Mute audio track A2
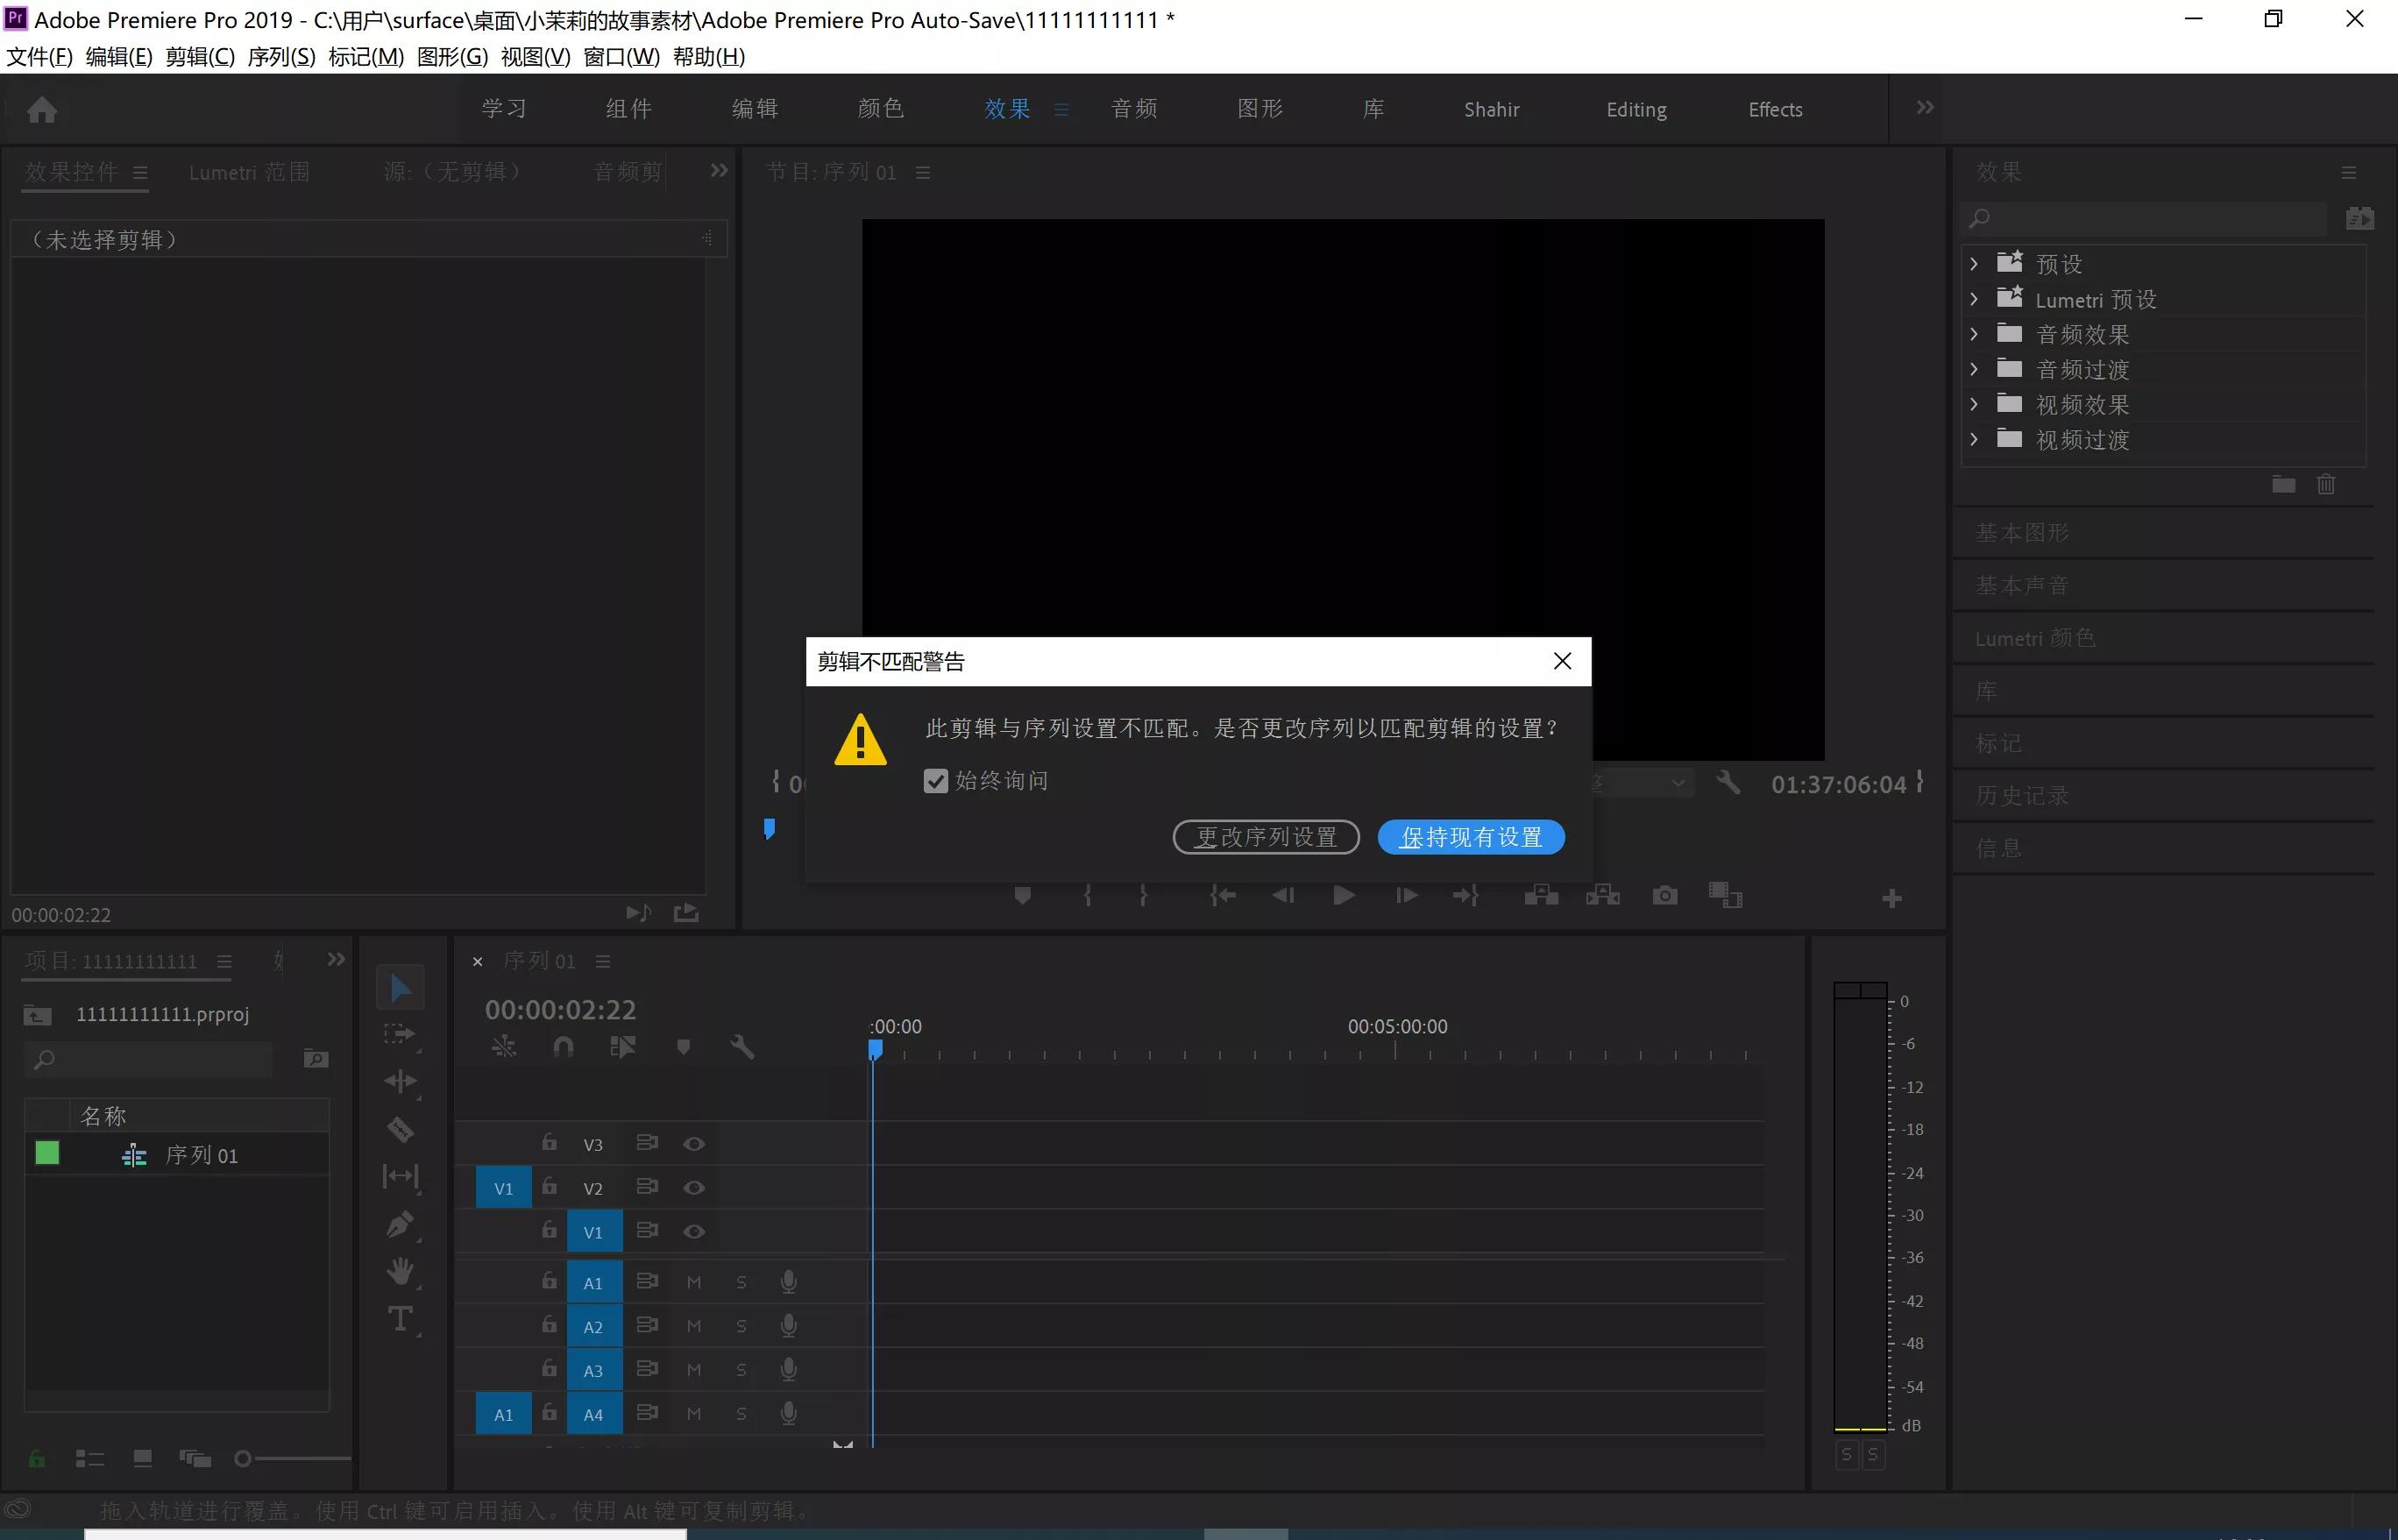This screenshot has height=1540, width=2398. tap(694, 1326)
